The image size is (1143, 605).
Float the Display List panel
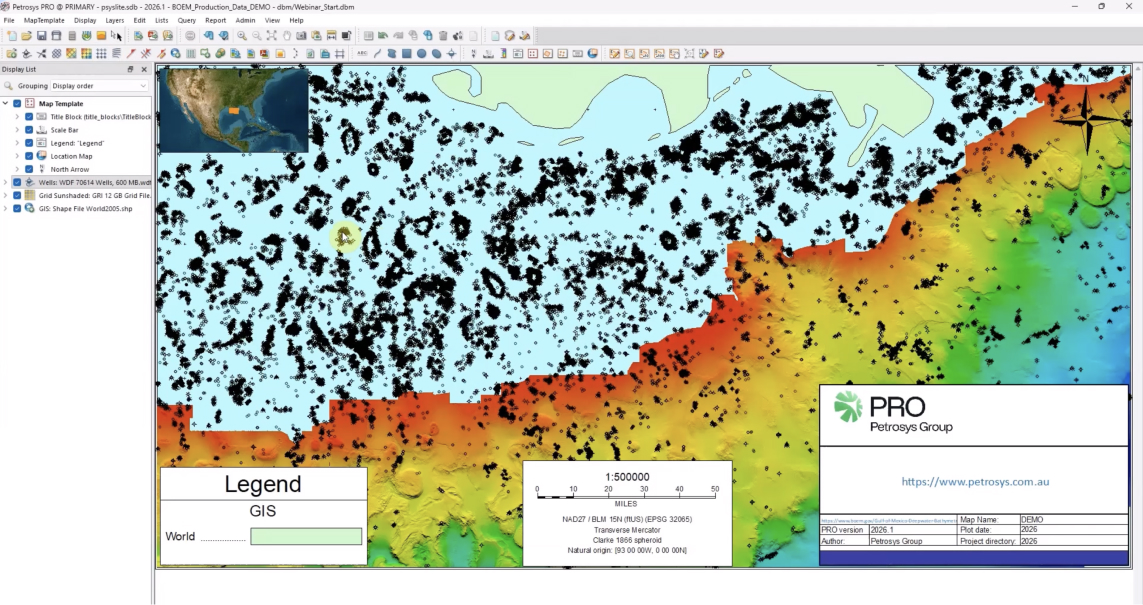[x=130, y=70]
